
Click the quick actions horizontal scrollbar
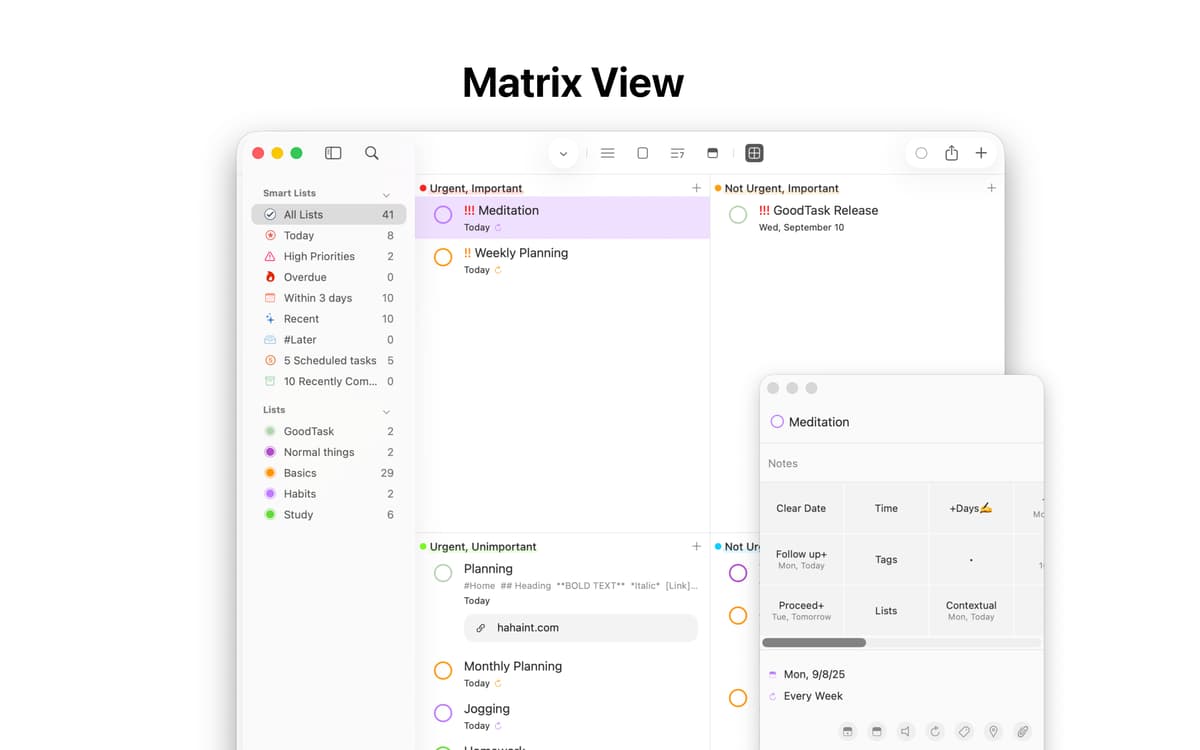click(814, 642)
